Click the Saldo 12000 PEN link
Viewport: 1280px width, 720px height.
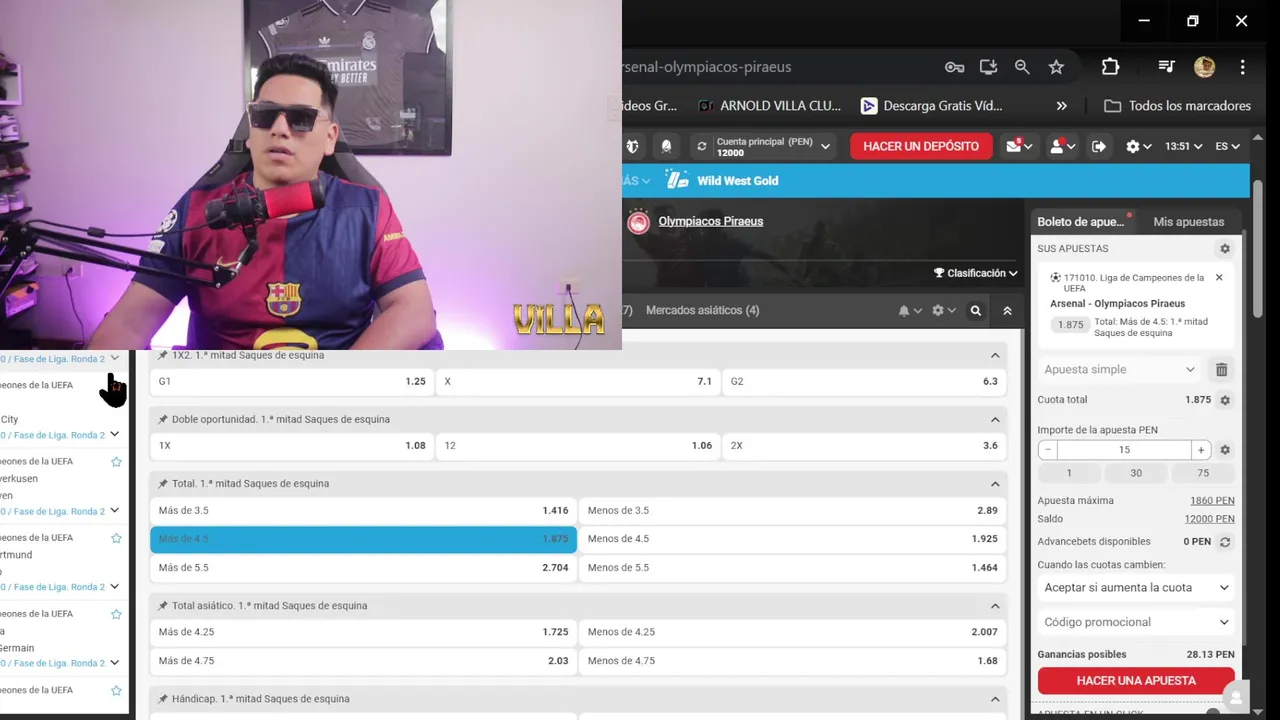[x=1209, y=519]
